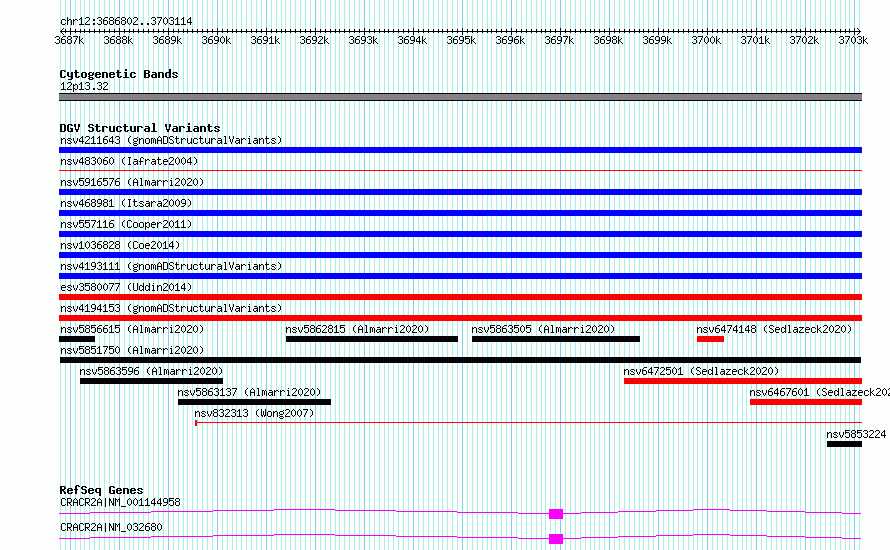890x550 pixels.
Task: Click the nsv5916576 (Almarri2020) label
Action: (132, 182)
